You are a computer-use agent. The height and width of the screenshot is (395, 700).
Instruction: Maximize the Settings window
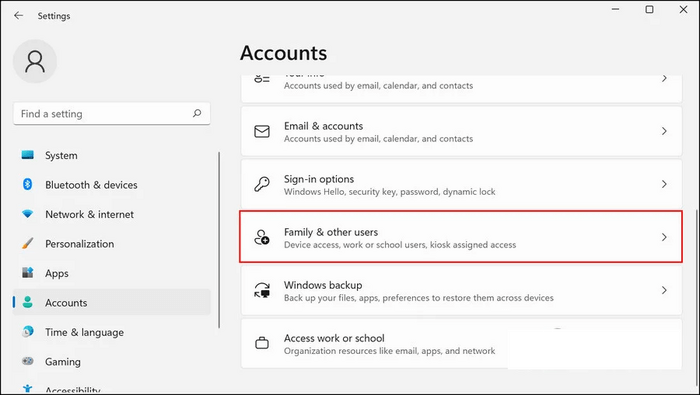[x=649, y=9]
